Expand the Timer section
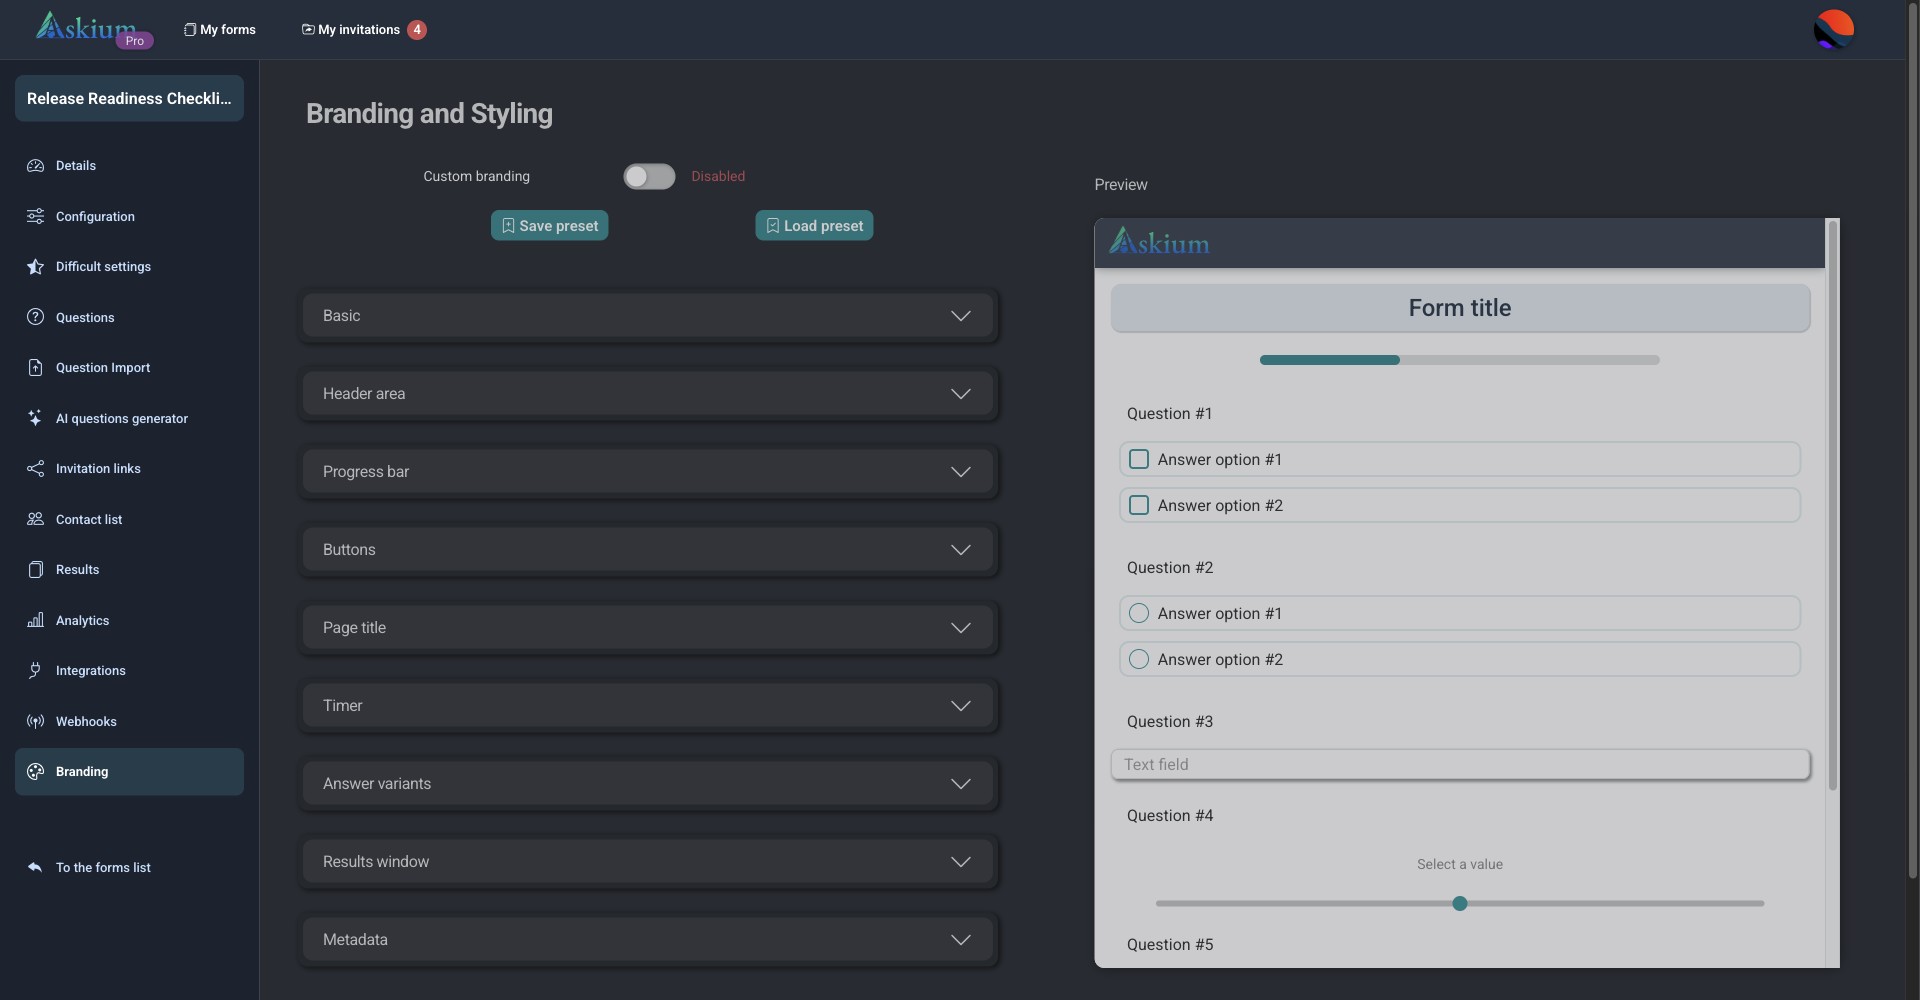Screen dimensions: 1920x1000 tap(648, 706)
